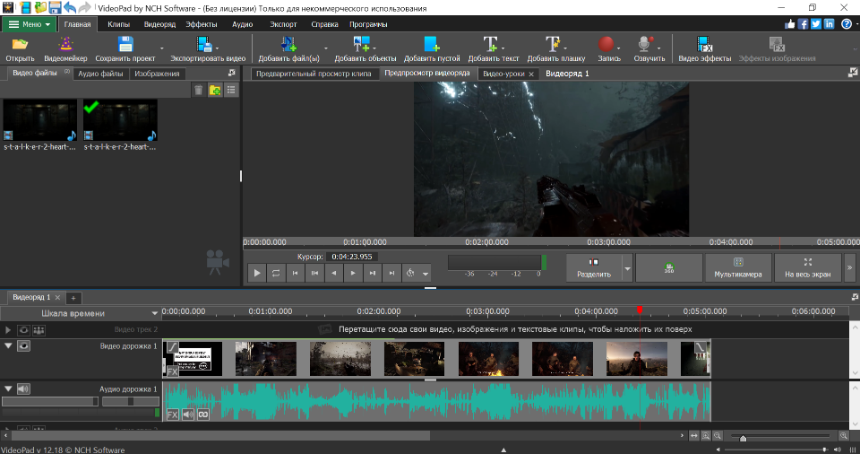The width and height of the screenshot is (860, 454).
Task: Collapse Видео дорожка 1 triangle
Action: pos(8,346)
